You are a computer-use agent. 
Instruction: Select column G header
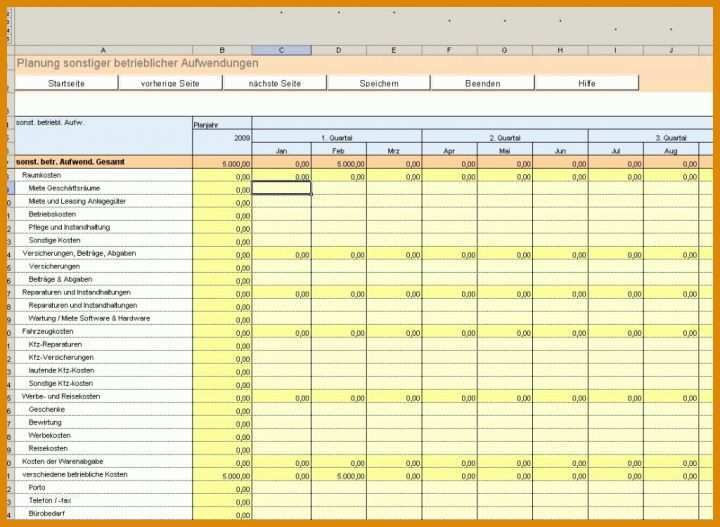pyautogui.click(x=505, y=50)
